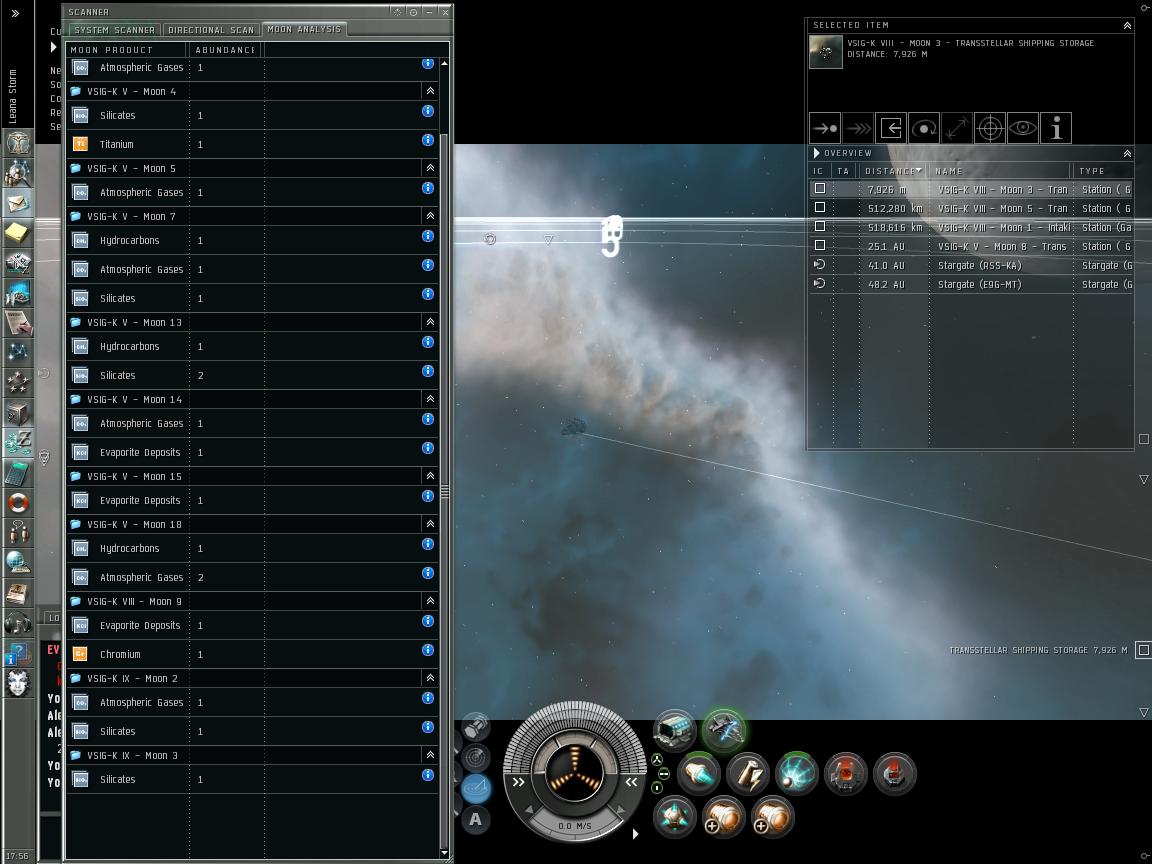1152x864 pixels.
Task: Click the selected item station thumbnail
Action: pos(826,52)
